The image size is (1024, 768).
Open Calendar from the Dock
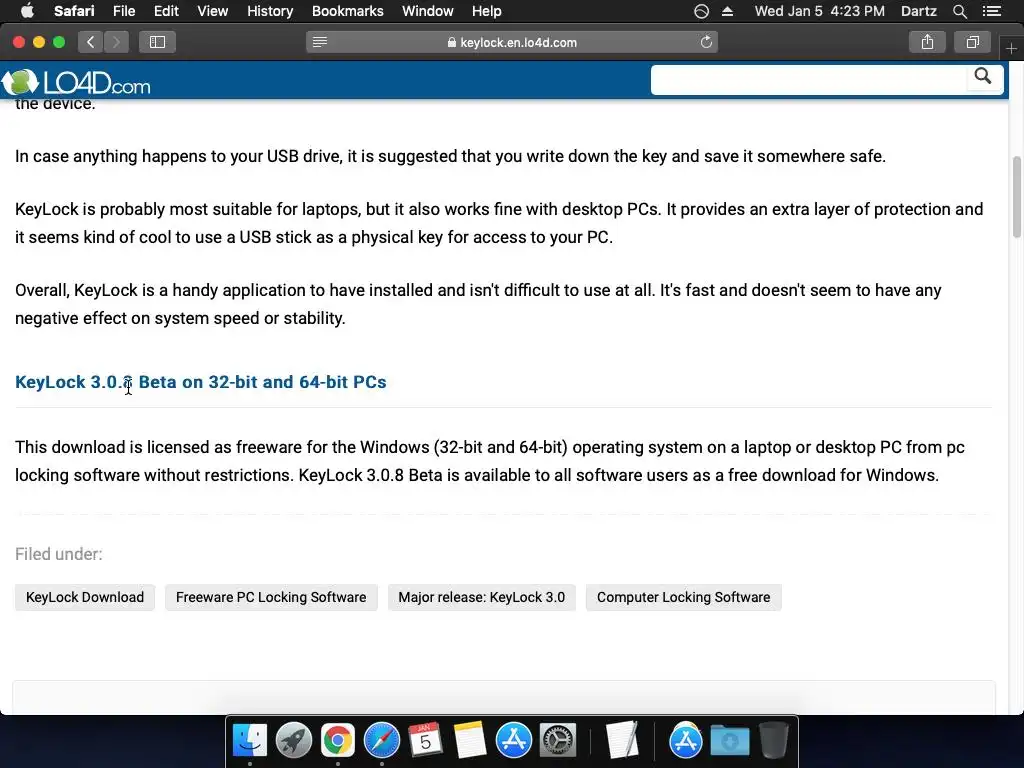[425, 741]
